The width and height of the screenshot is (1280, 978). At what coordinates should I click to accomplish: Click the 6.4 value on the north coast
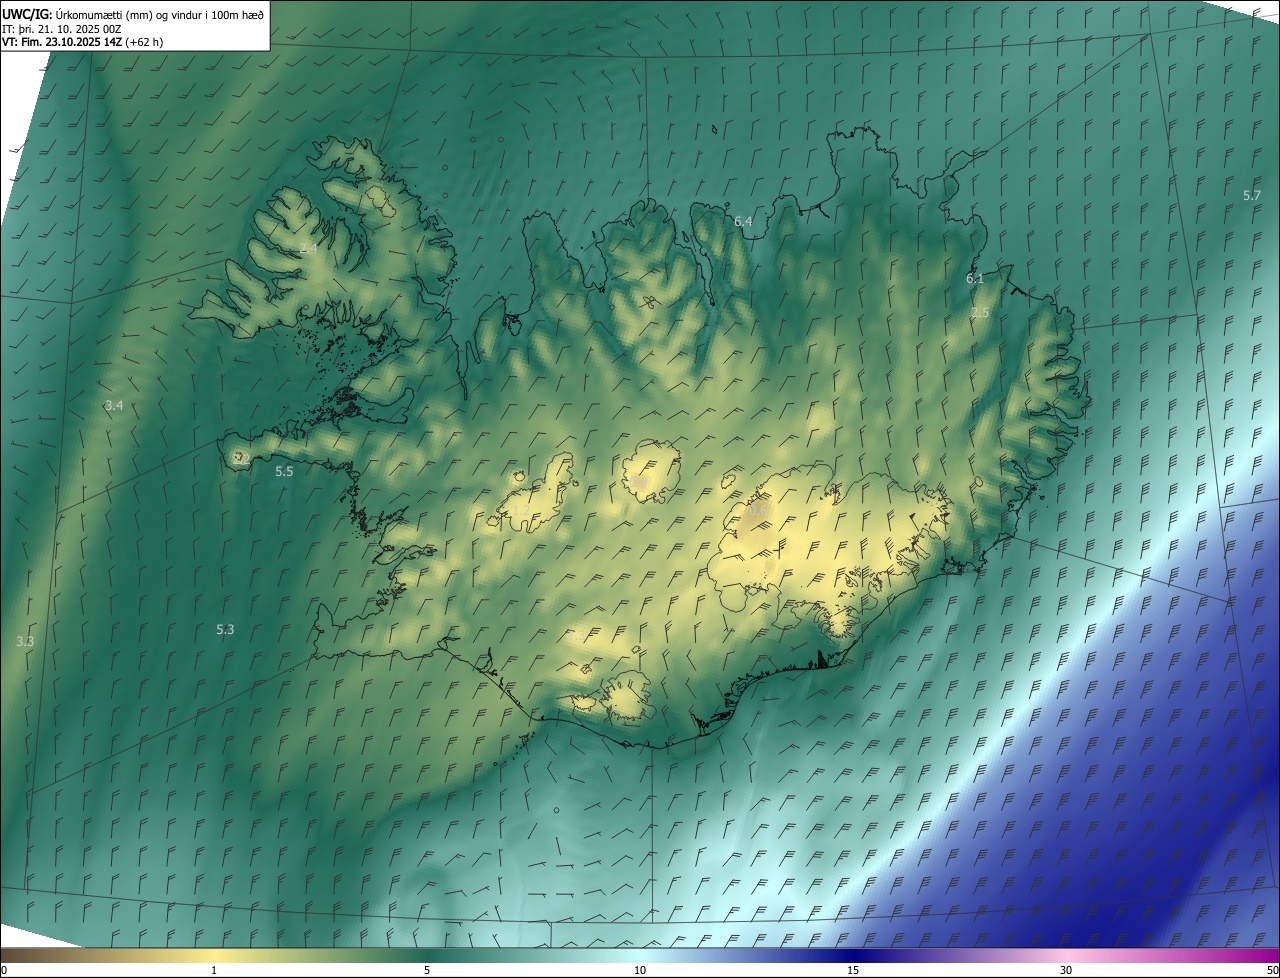[x=743, y=221]
